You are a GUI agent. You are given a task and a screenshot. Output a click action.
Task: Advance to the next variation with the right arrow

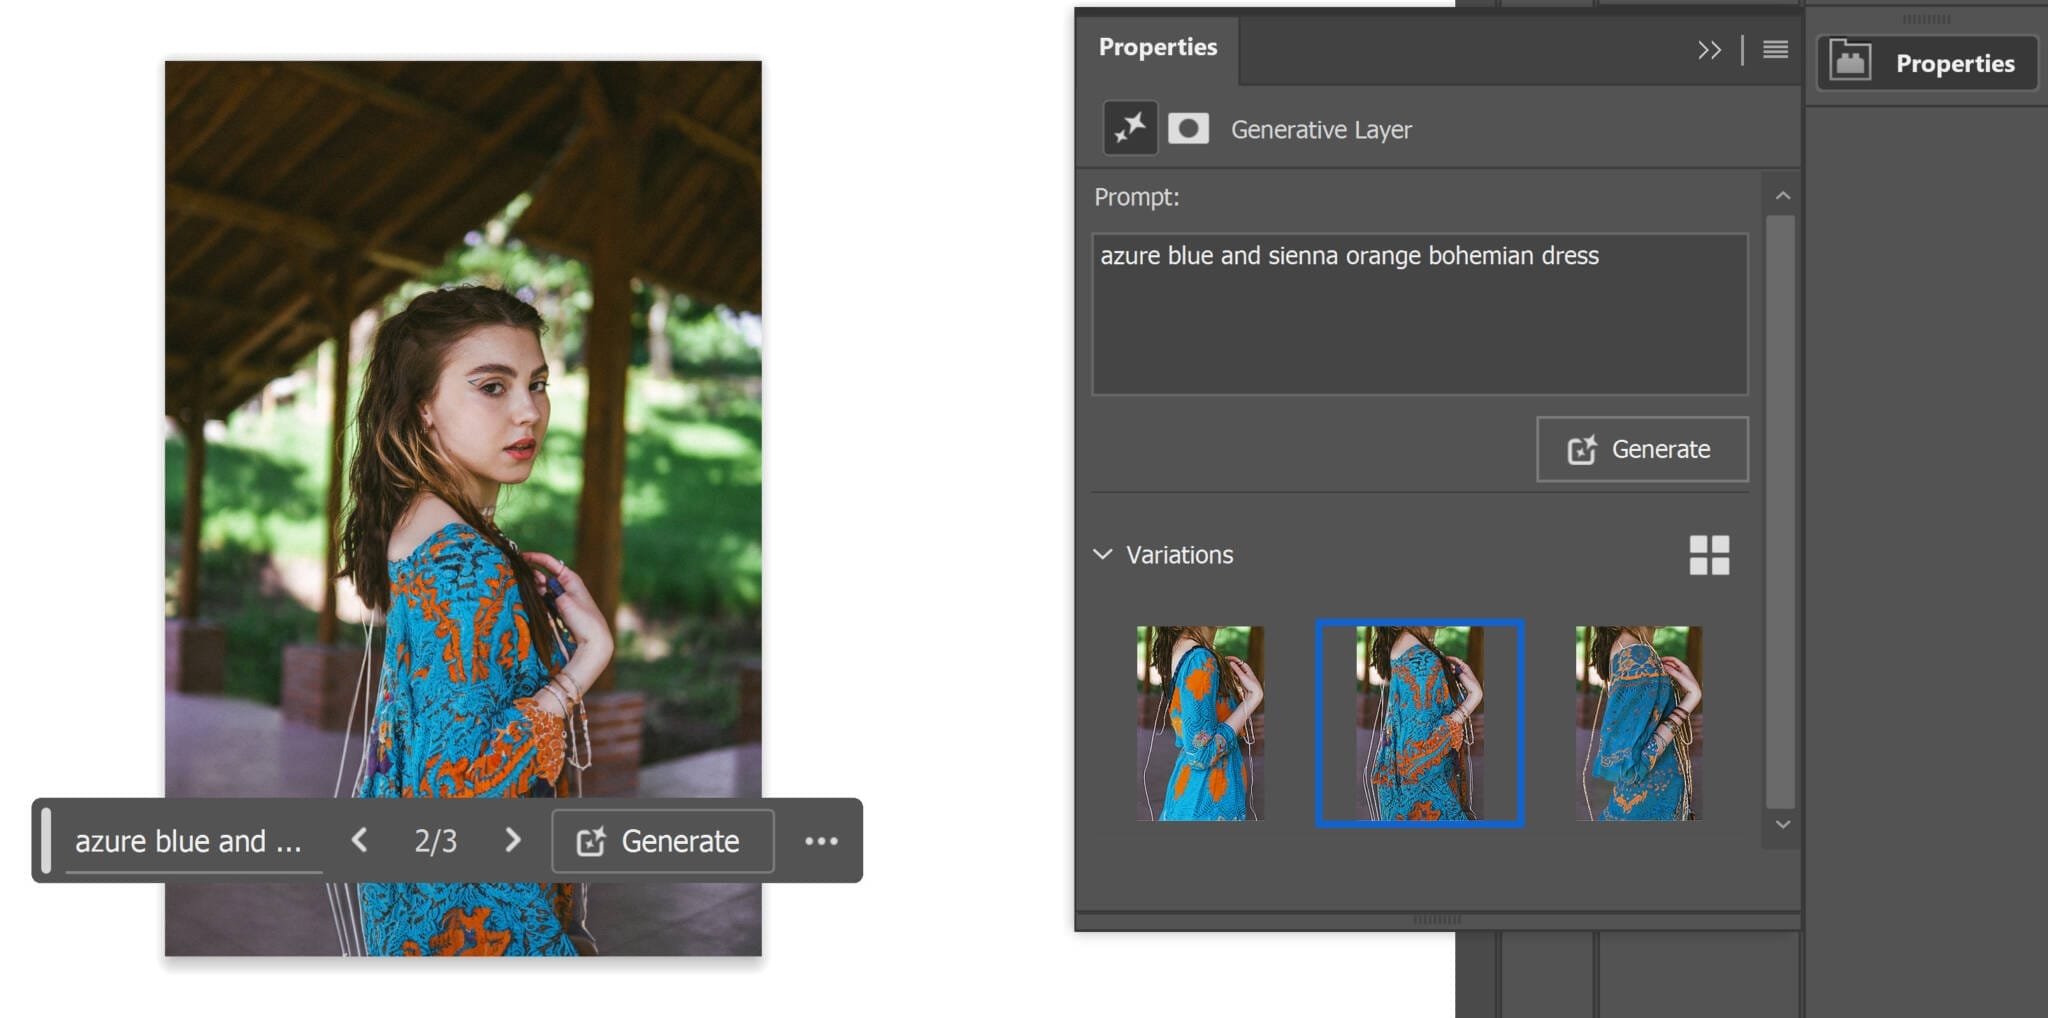[512, 841]
